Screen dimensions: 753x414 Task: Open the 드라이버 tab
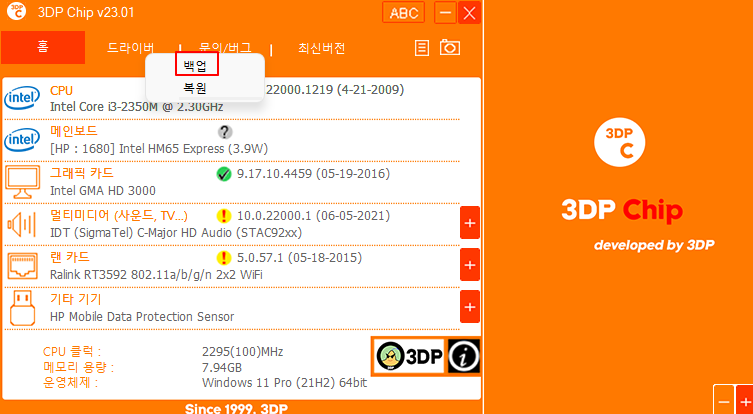point(131,48)
